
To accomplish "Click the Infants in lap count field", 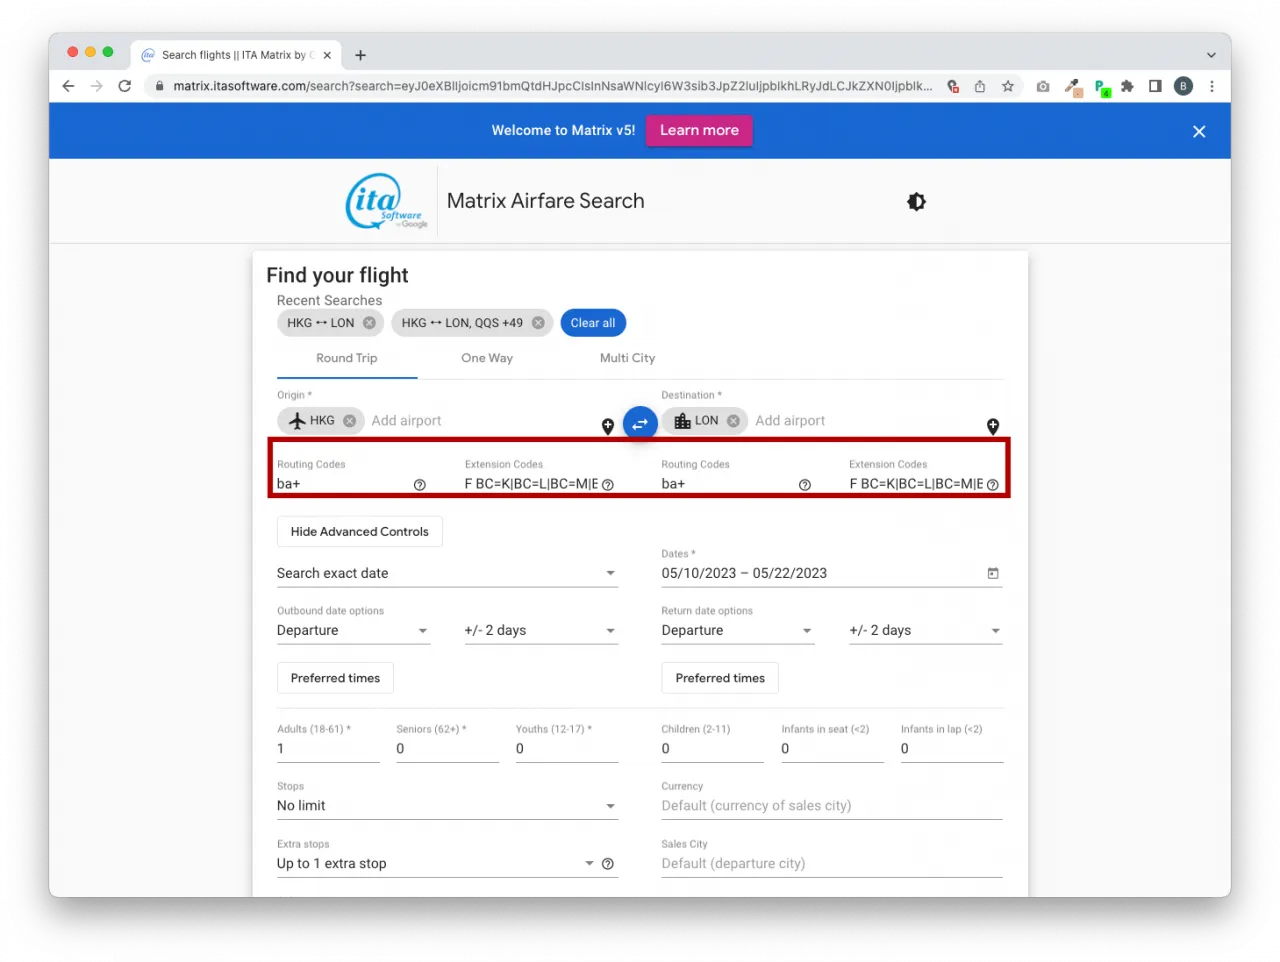I will coord(952,749).
